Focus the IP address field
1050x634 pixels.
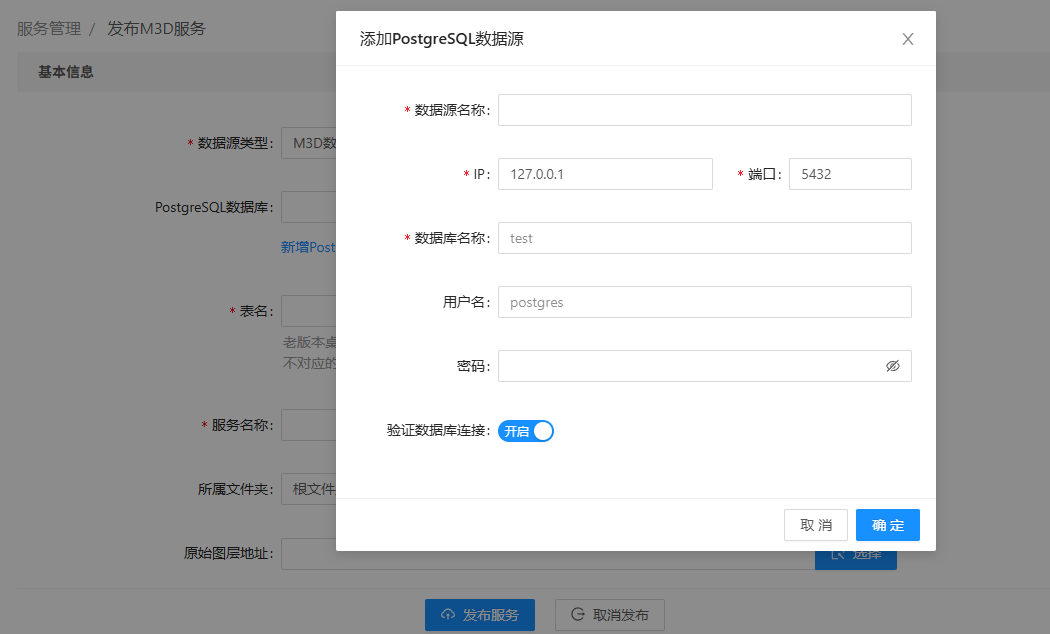click(605, 174)
